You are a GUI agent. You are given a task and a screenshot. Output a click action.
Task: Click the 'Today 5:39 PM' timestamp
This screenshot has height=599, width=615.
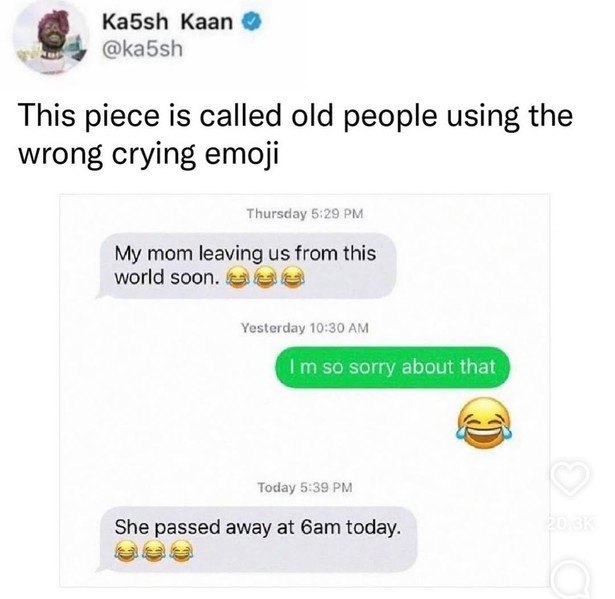(305, 488)
